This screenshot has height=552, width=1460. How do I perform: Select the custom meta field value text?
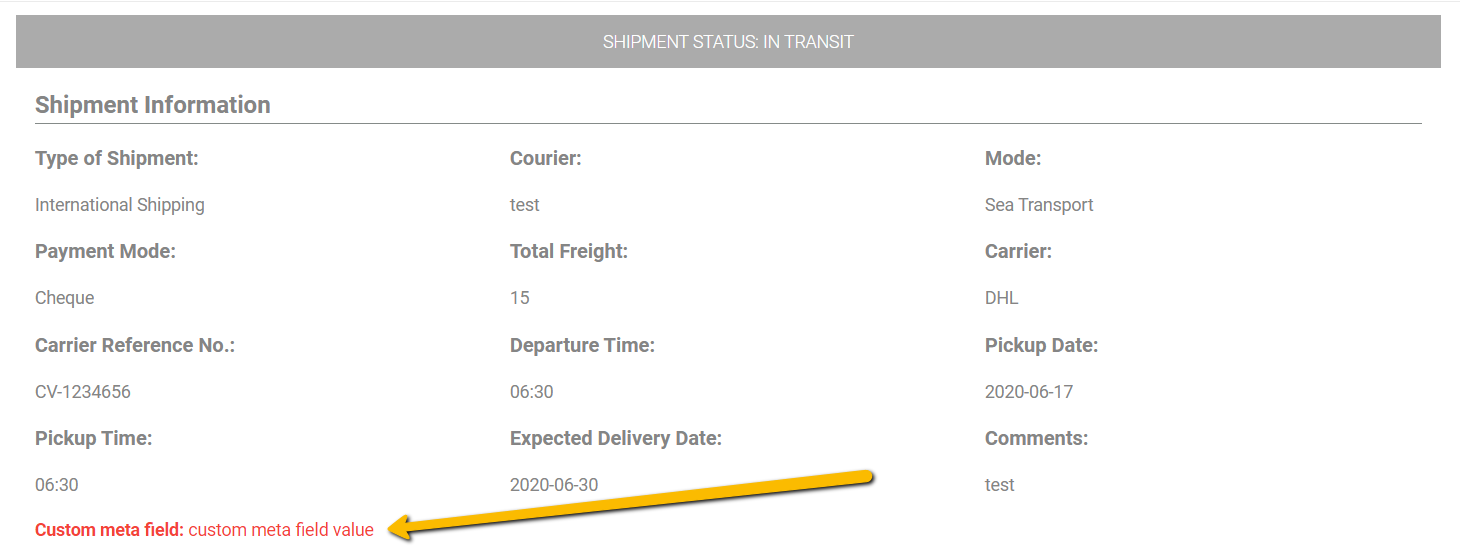point(281,530)
